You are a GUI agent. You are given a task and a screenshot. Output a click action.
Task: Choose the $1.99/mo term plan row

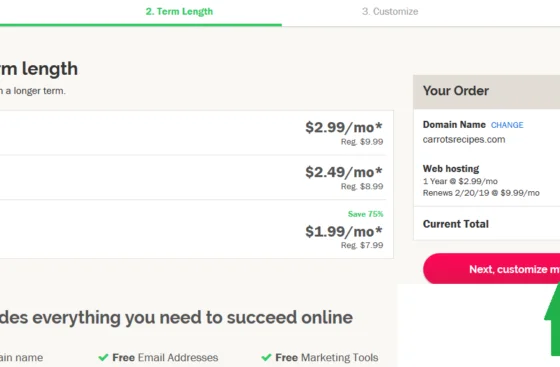point(196,229)
